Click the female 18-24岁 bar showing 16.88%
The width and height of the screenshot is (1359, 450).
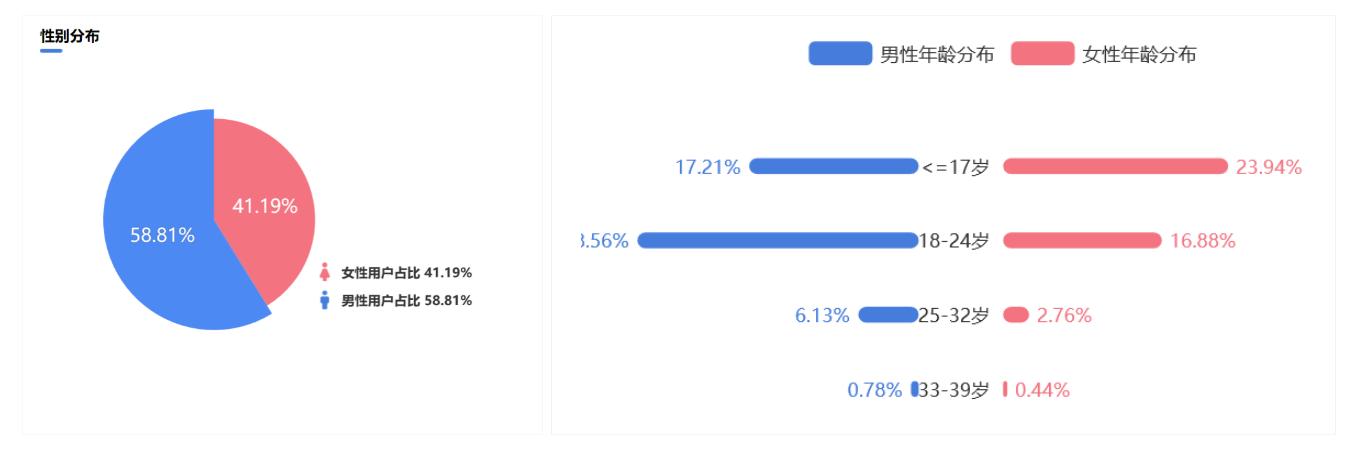(x=1082, y=240)
